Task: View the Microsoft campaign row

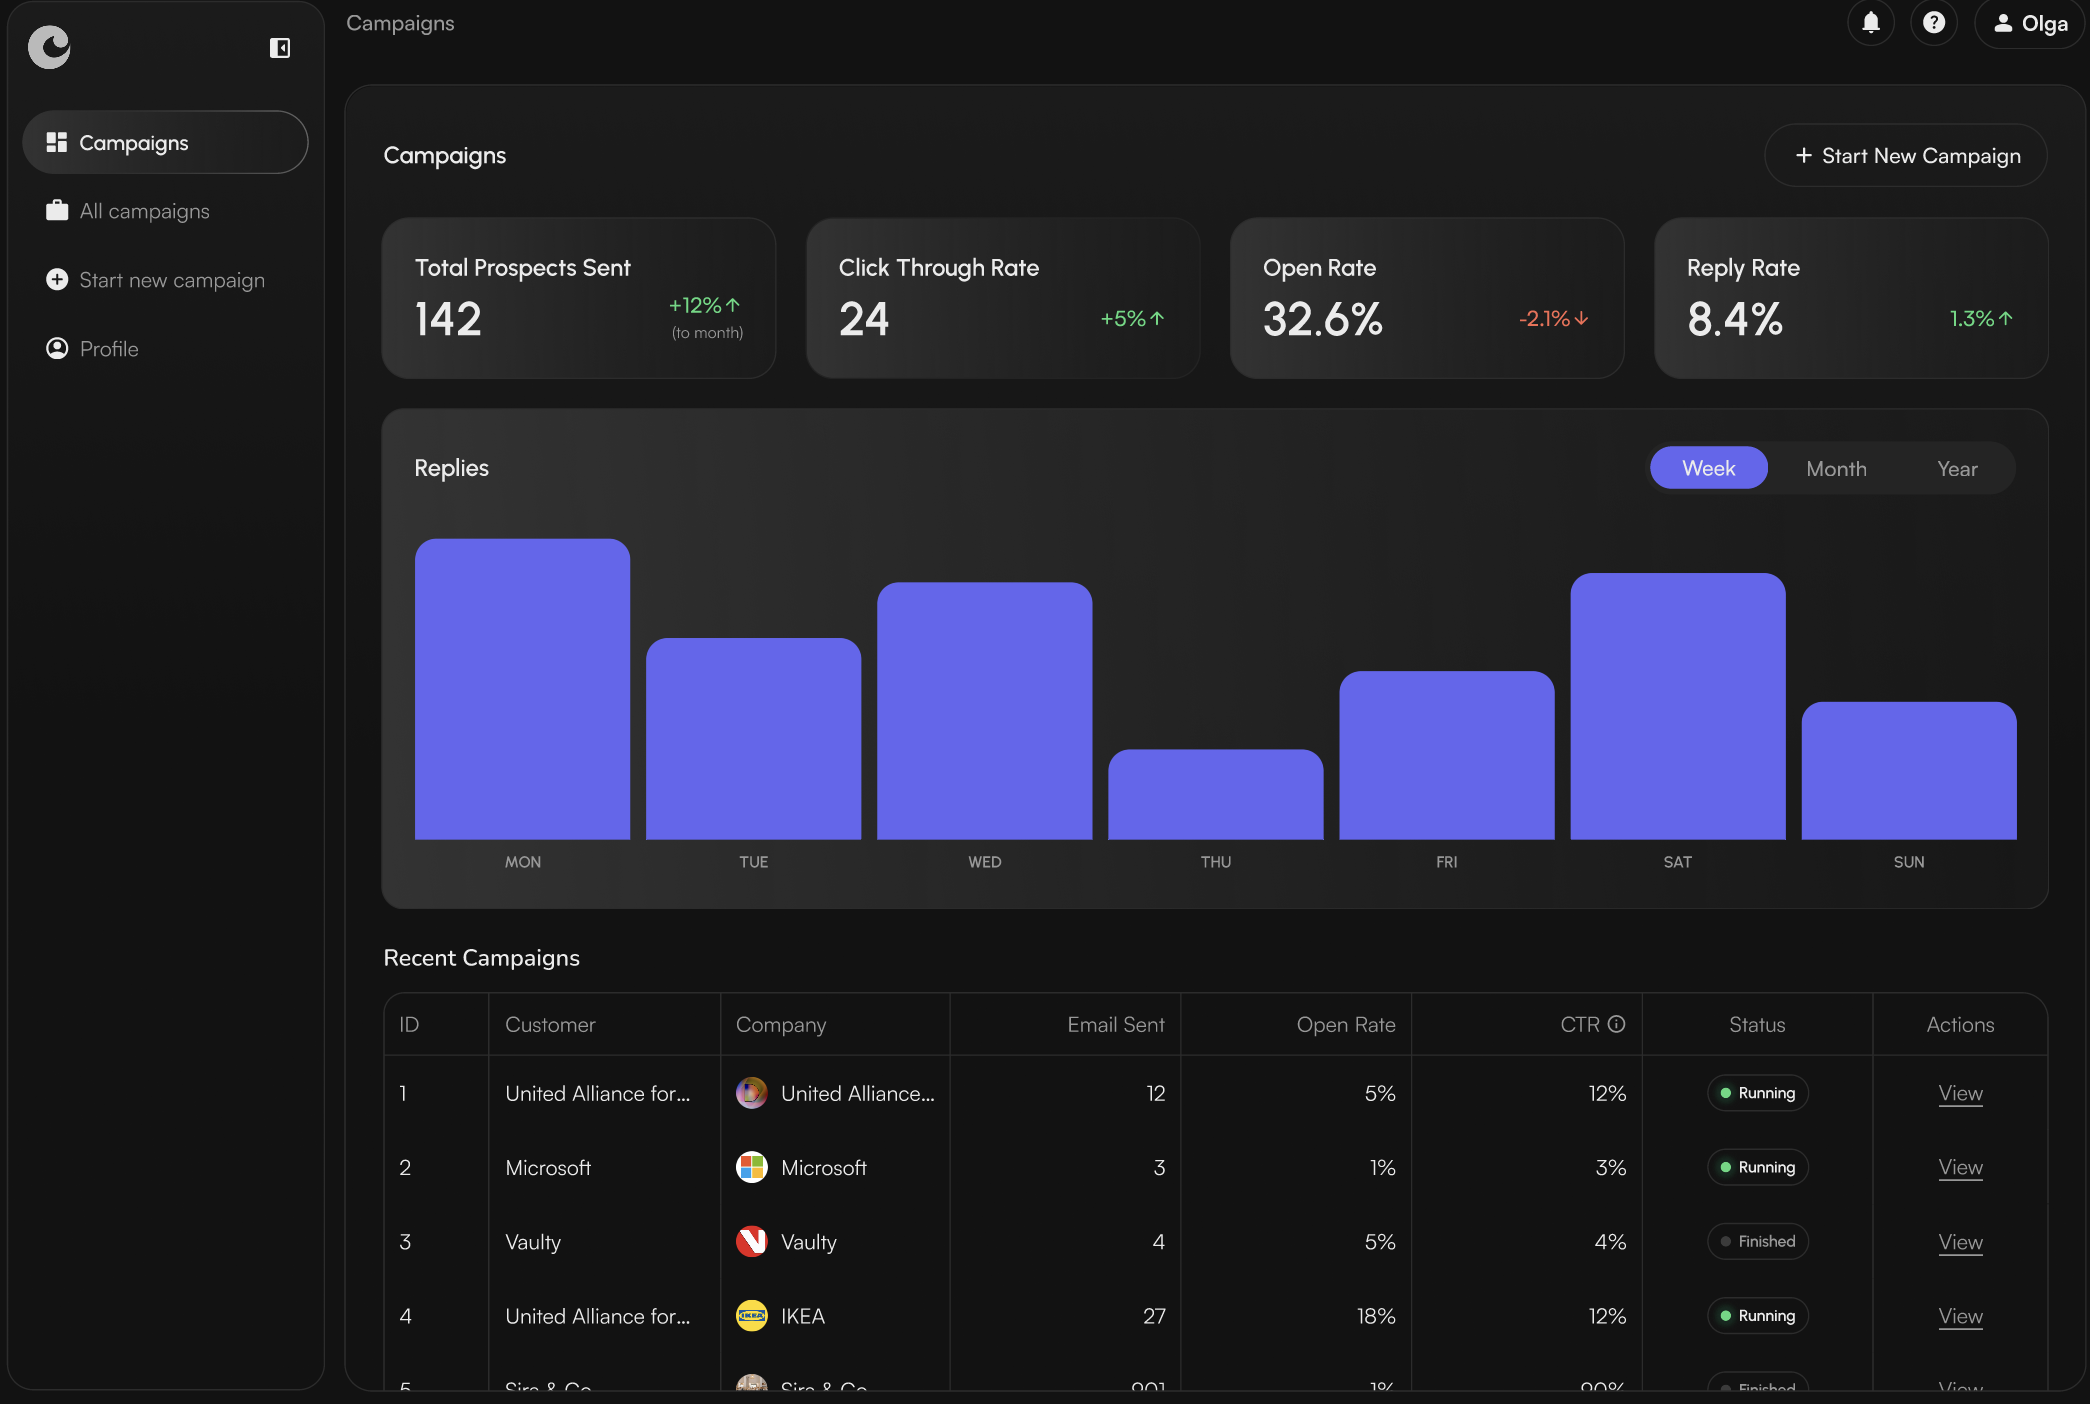Action: click(x=1960, y=1167)
